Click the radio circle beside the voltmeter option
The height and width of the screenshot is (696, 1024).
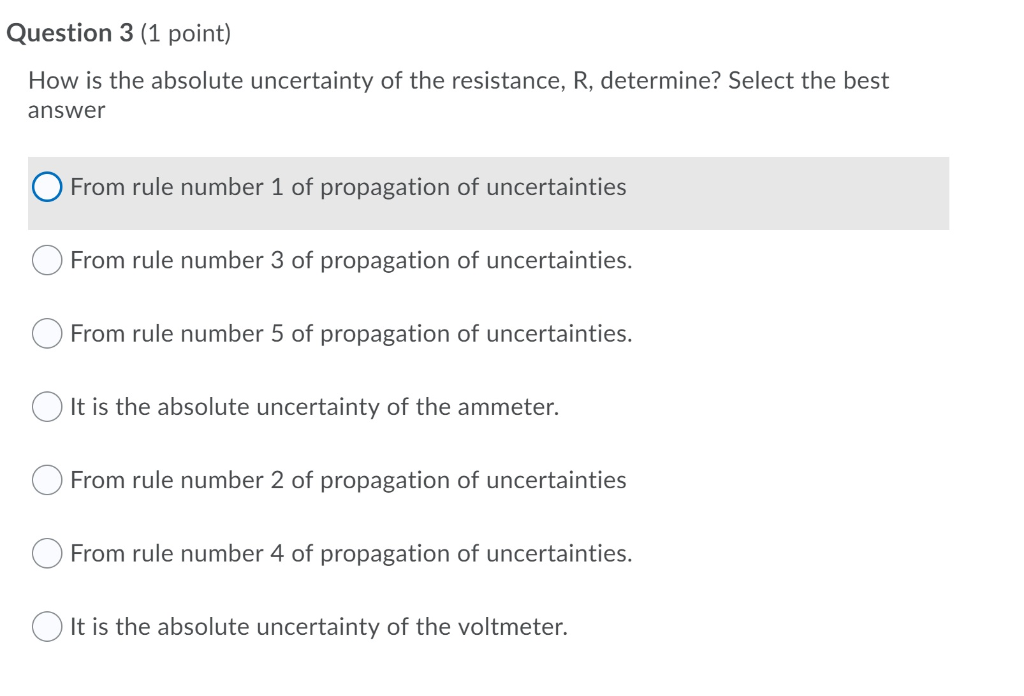[x=46, y=626]
